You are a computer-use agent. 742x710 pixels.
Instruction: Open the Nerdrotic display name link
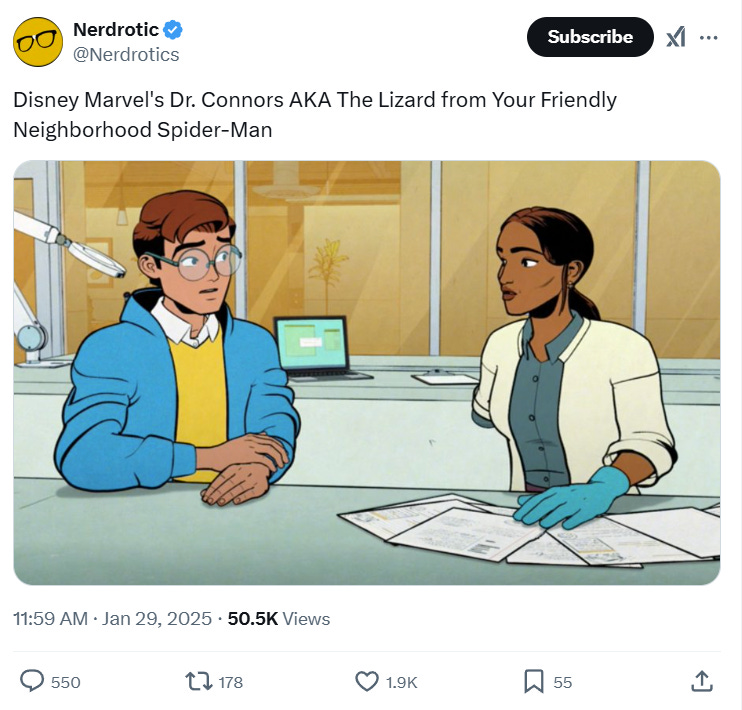[x=116, y=30]
